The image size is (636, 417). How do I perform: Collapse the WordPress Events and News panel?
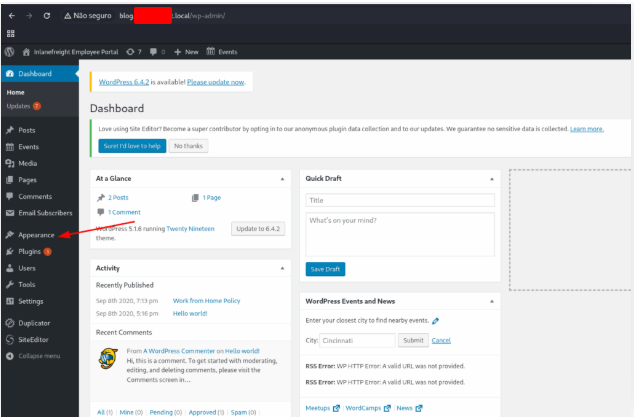491,301
